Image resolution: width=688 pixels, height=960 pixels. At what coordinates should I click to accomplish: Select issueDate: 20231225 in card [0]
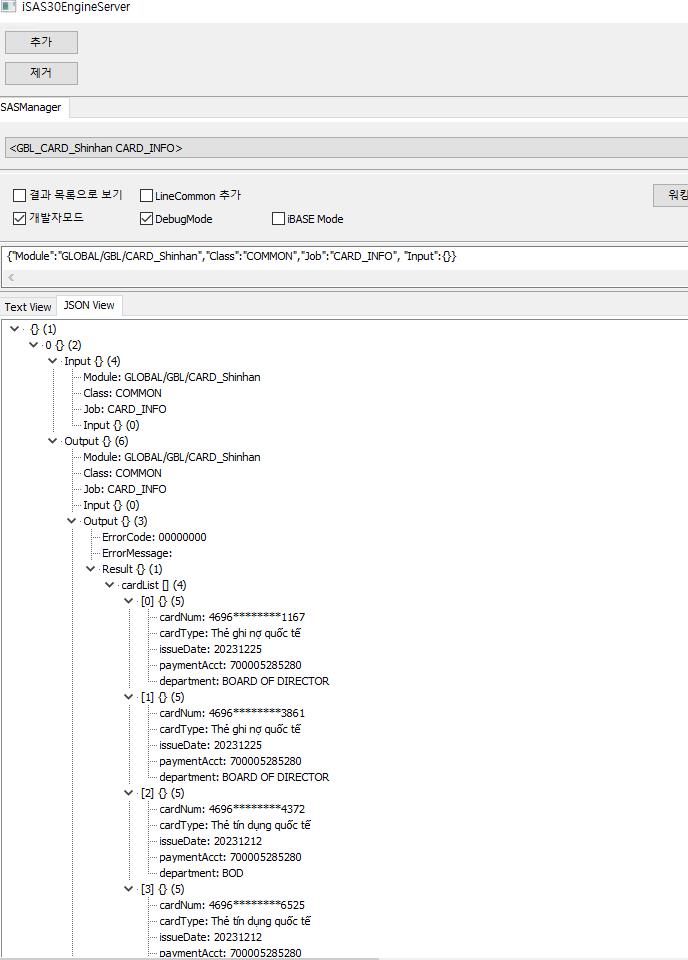(211, 649)
